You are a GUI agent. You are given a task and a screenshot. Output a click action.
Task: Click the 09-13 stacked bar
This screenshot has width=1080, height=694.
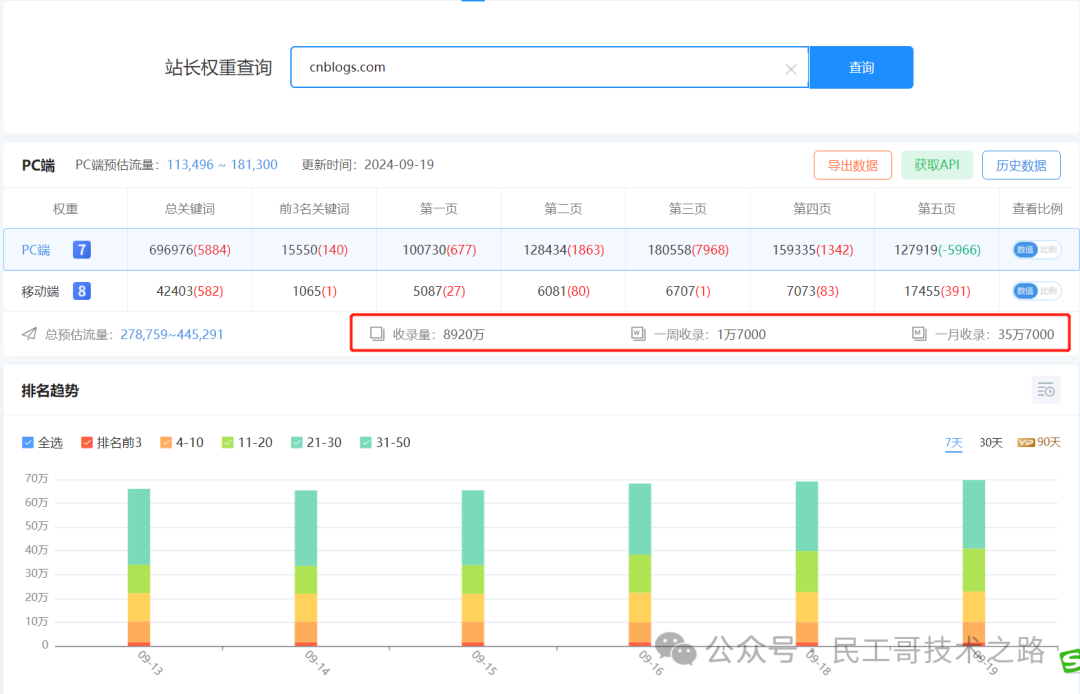tap(139, 567)
